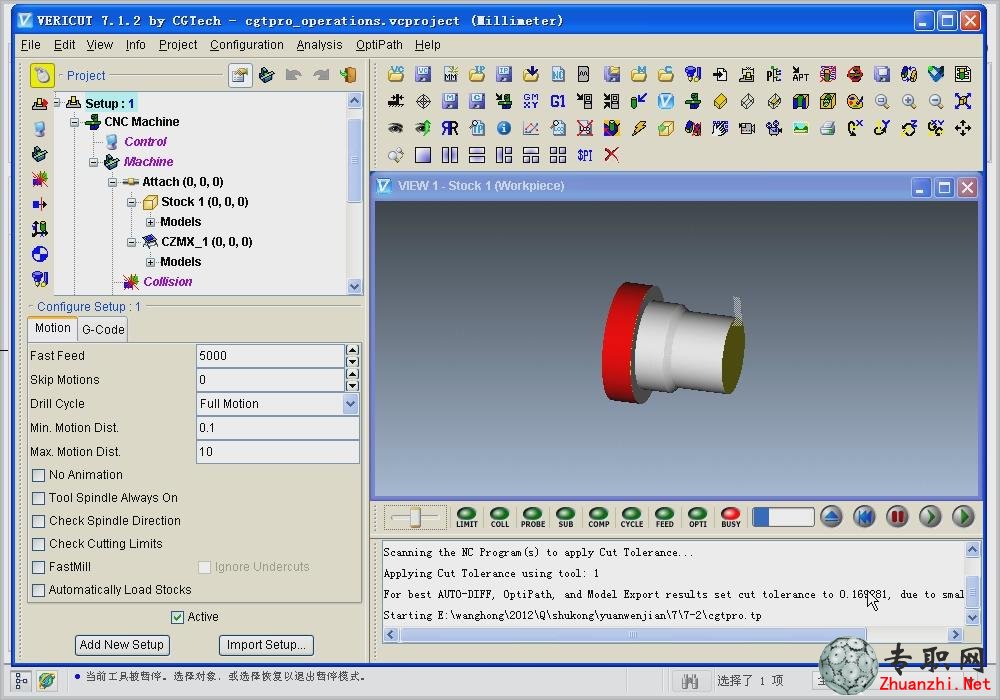Click the printer toolbar icon
1000x700 pixels.
click(x=828, y=128)
